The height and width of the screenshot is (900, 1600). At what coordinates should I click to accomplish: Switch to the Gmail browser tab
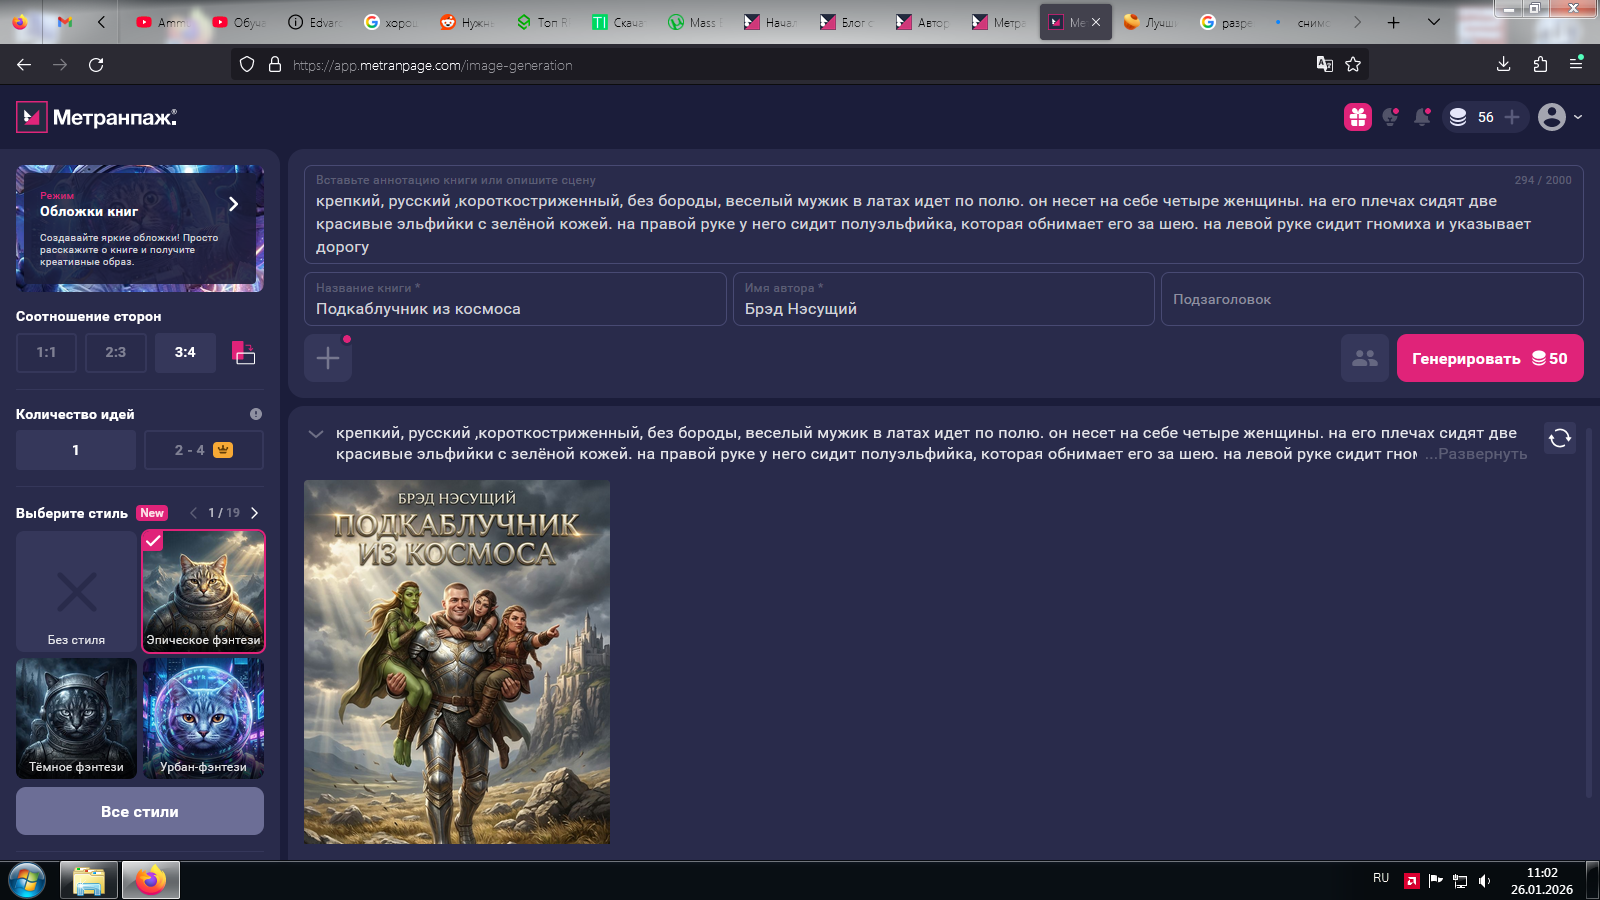point(65,22)
